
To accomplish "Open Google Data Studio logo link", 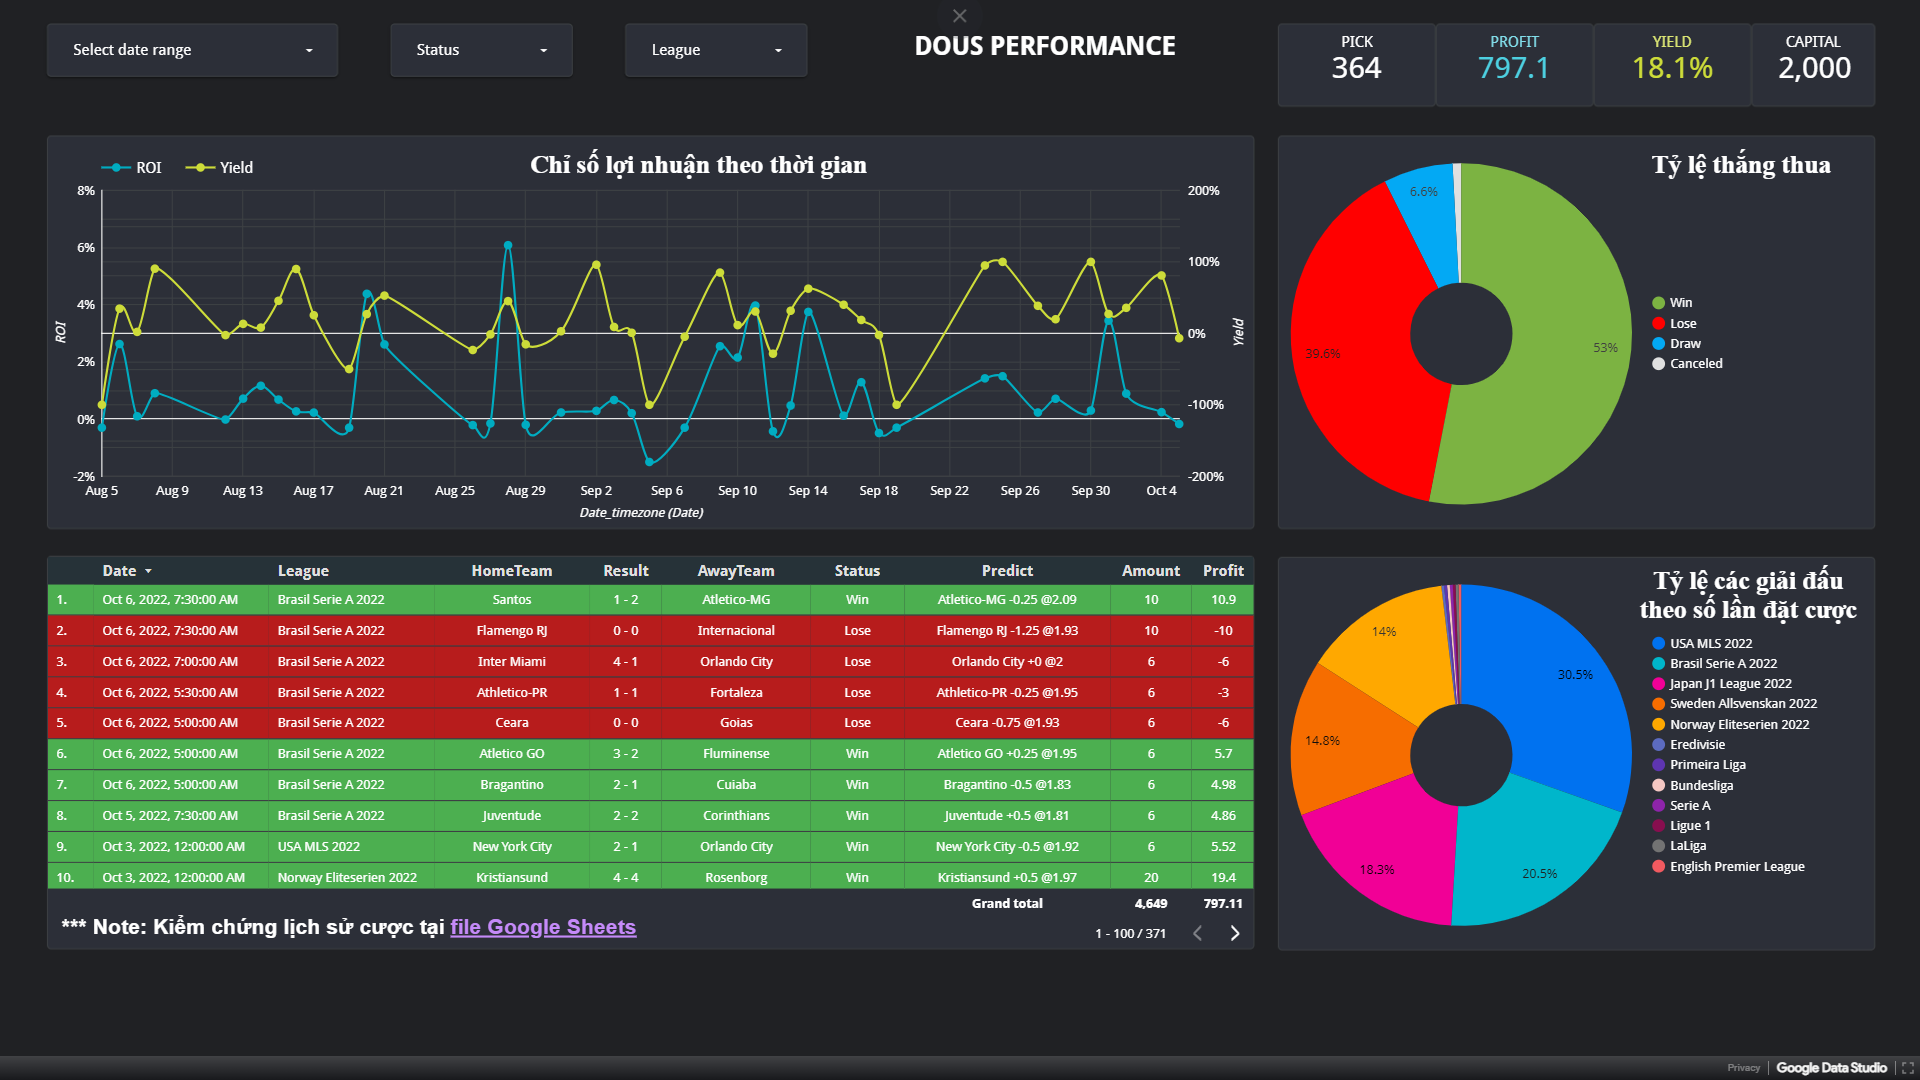I will [1831, 1068].
